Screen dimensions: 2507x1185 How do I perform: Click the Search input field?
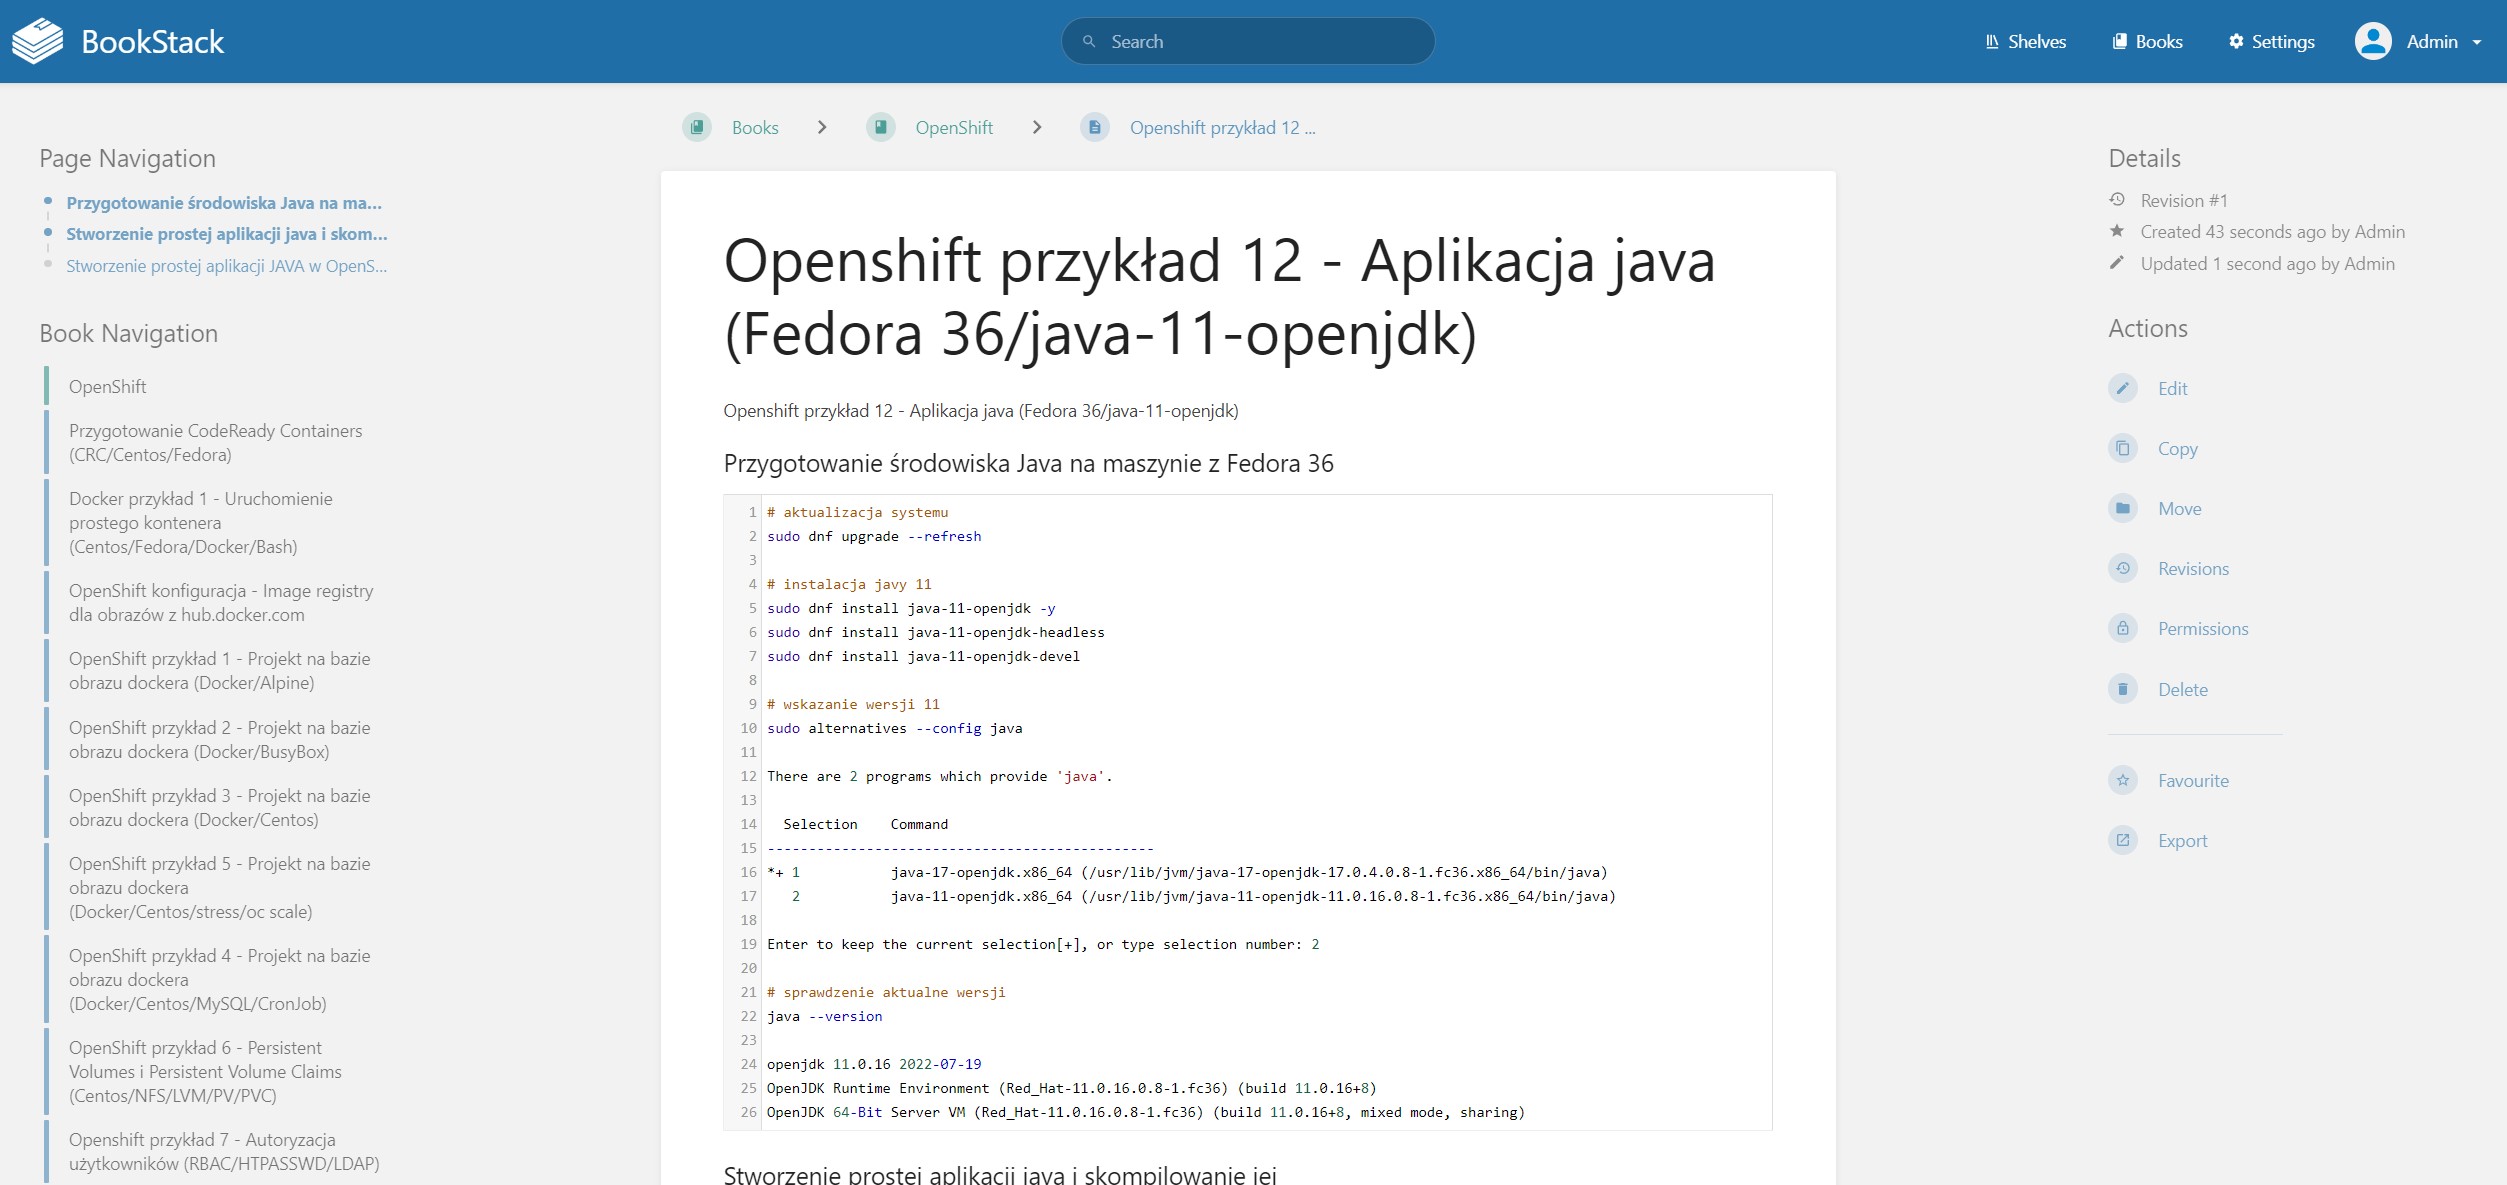point(1248,41)
